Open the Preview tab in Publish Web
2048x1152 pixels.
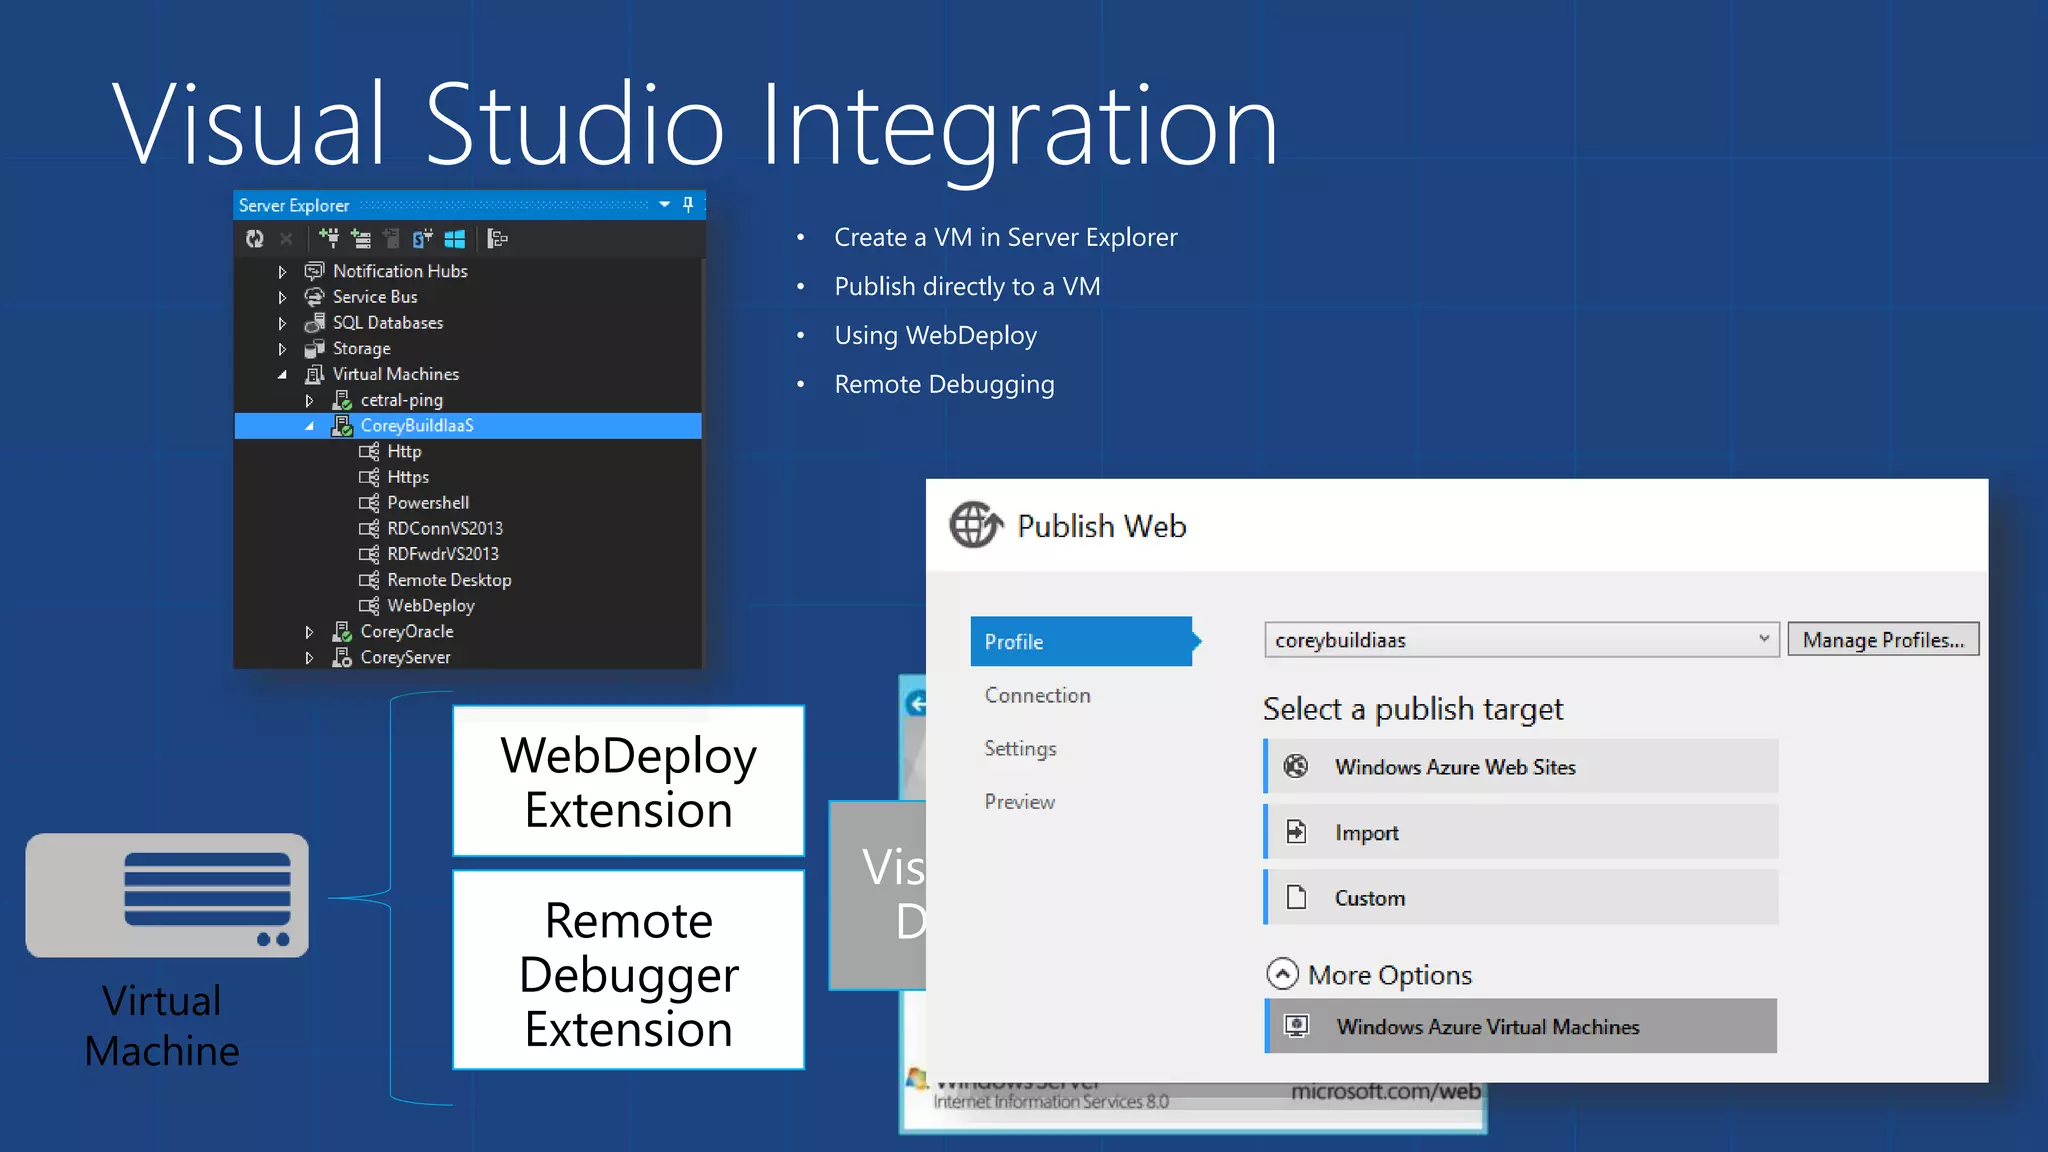coord(1019,802)
